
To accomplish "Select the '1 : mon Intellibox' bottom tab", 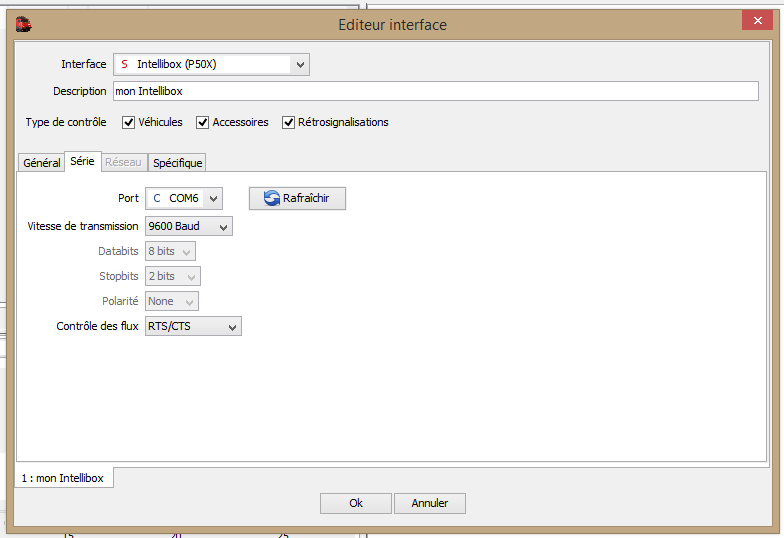I will pos(62,478).
